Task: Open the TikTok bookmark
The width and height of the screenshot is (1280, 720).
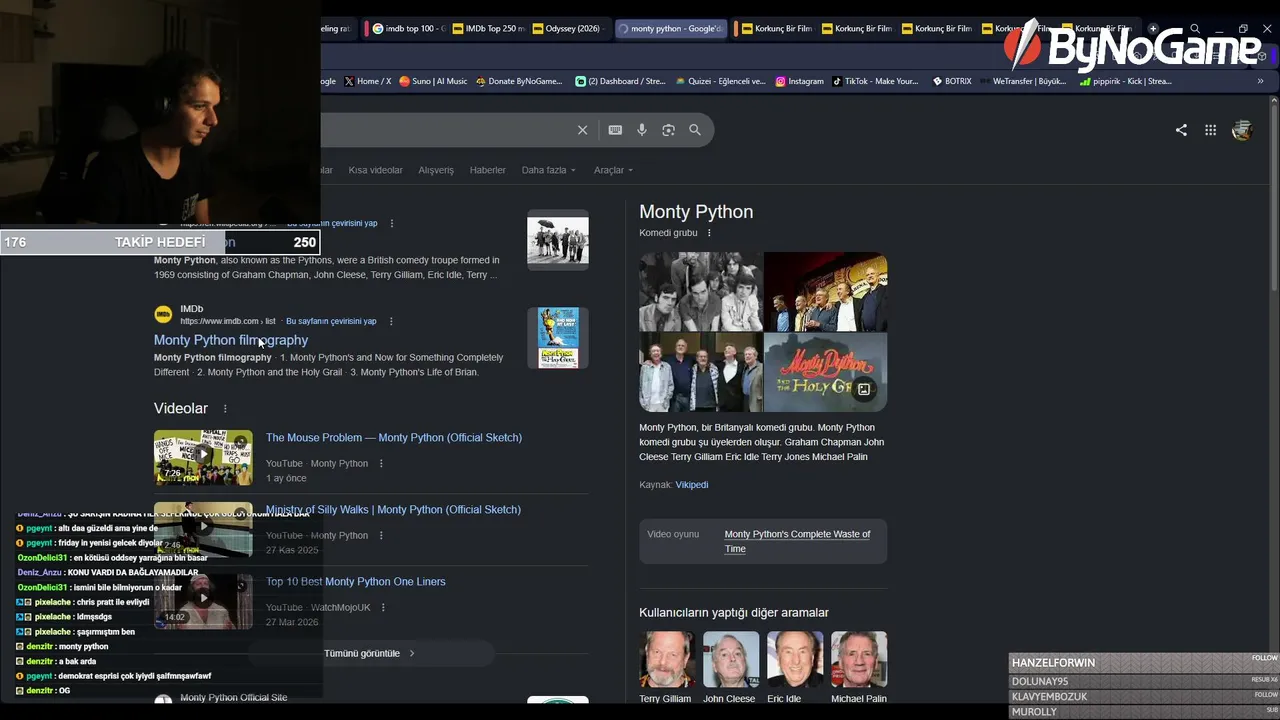Action: click(x=876, y=81)
